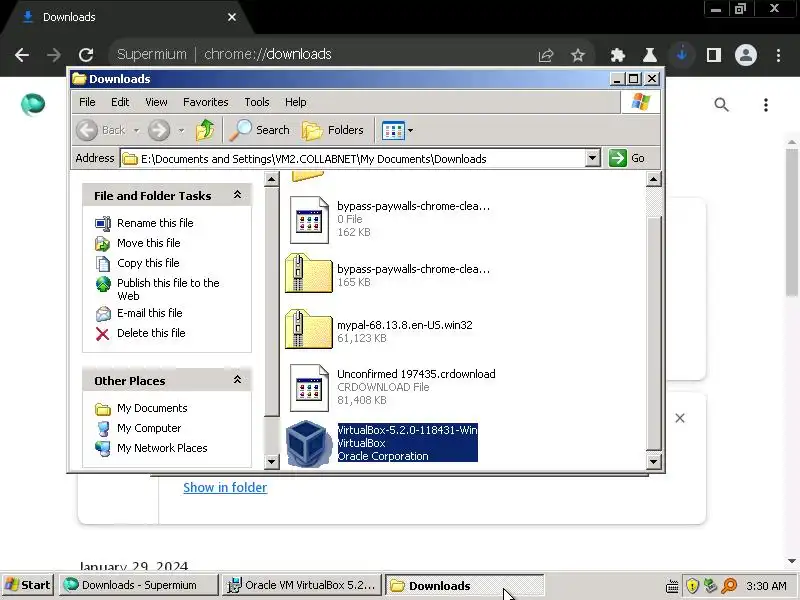Click the task pane scroll down arrow
The height and width of the screenshot is (600, 800).
271,462
